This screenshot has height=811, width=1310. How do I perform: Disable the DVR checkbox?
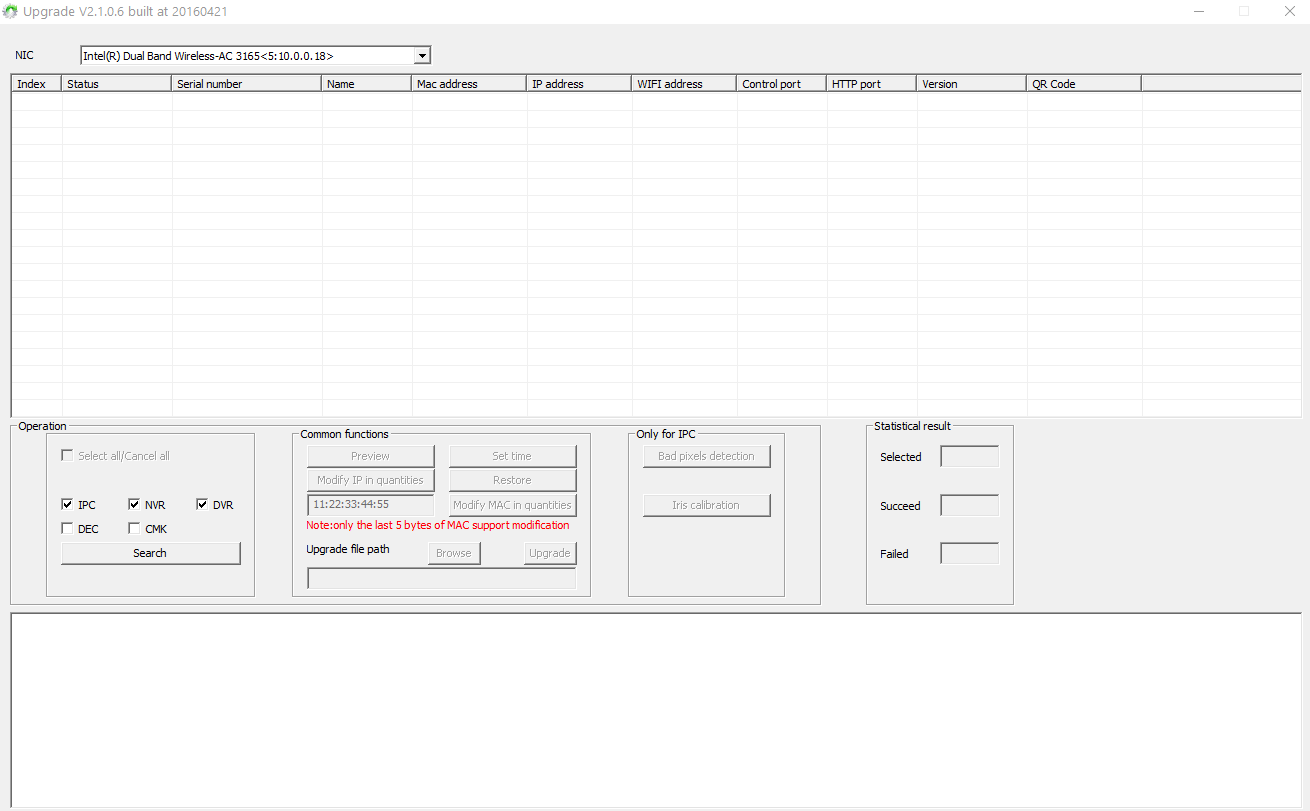click(x=202, y=505)
